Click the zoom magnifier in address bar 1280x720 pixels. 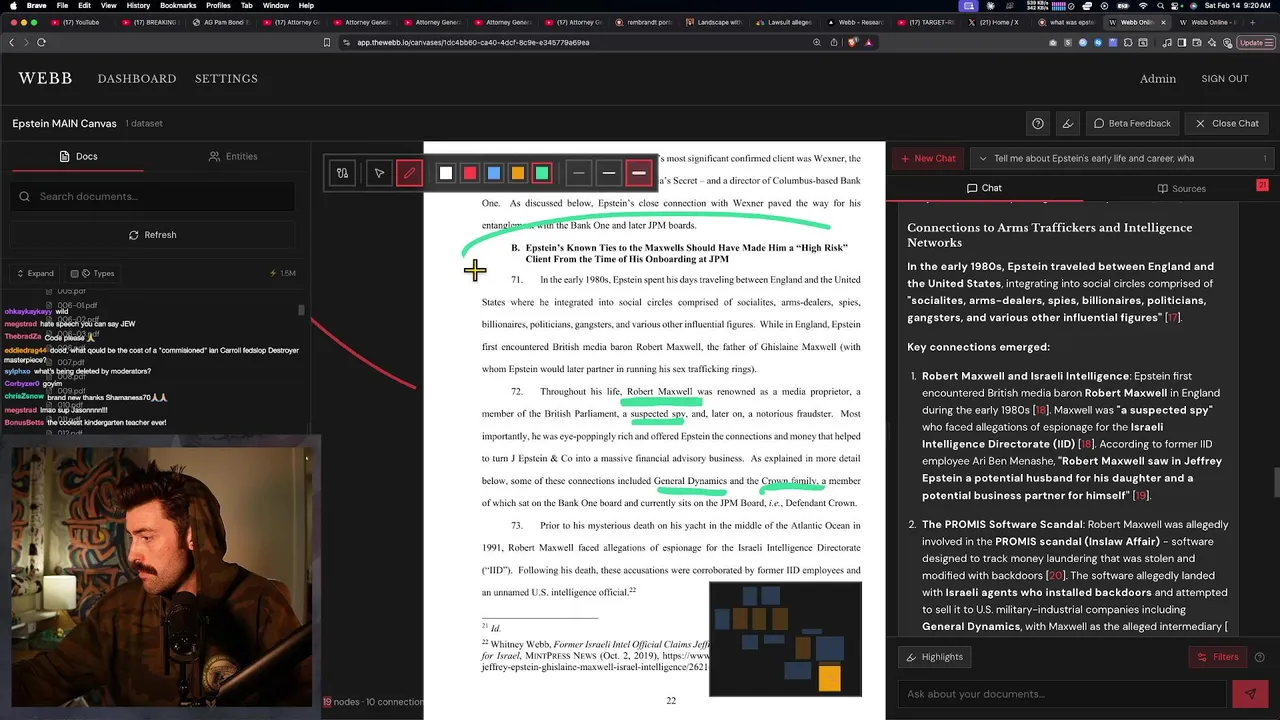coord(817,42)
